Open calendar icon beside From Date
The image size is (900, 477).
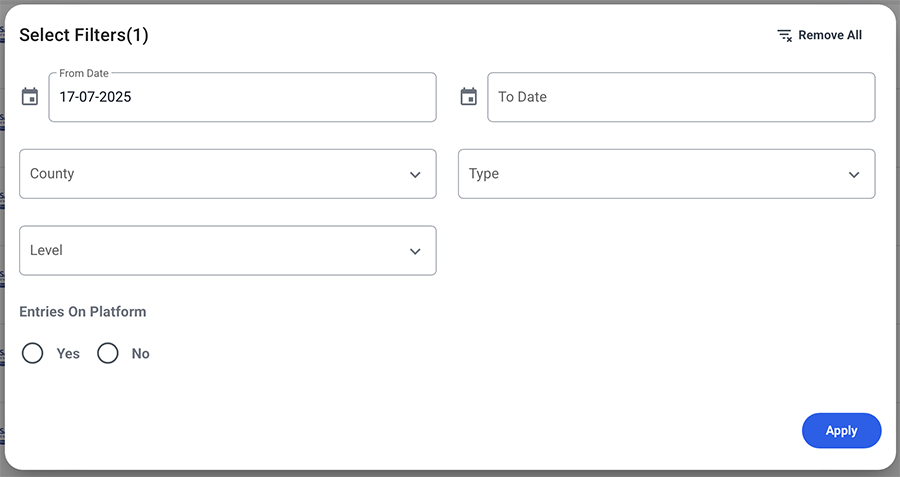[30, 96]
